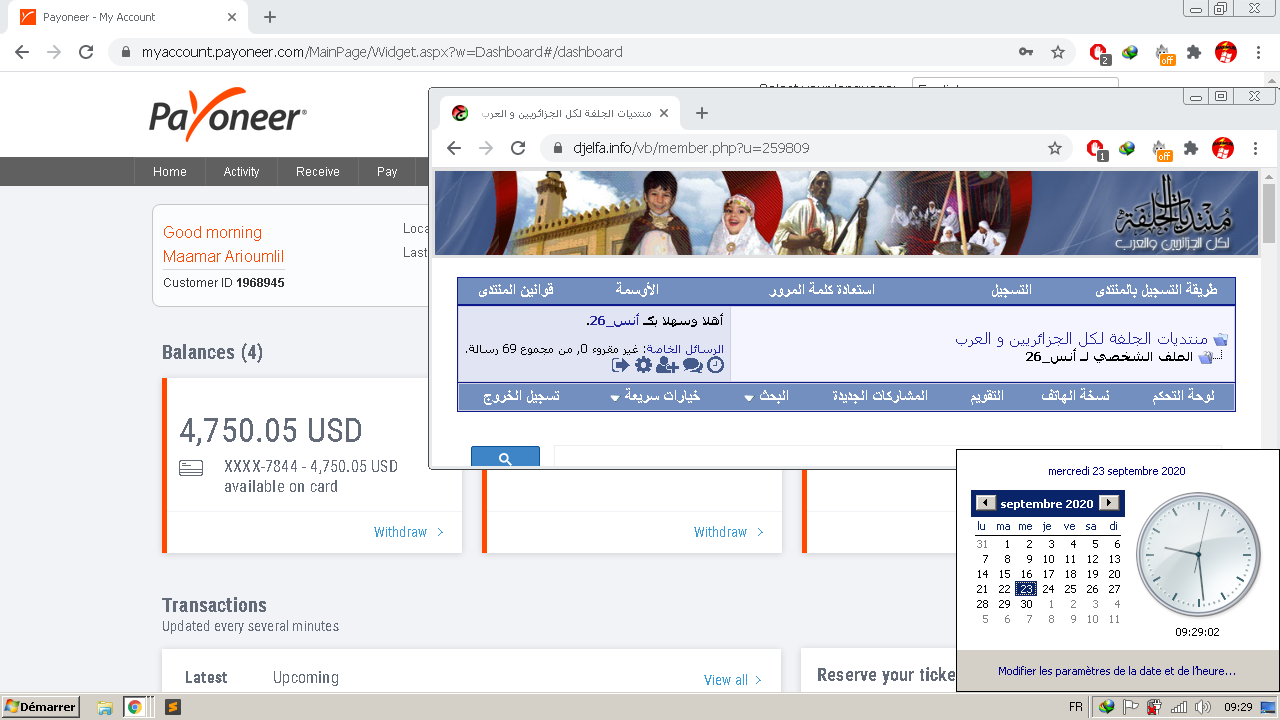Go to the next month in the calendar
Screen dimensions: 1280x720
(1109, 503)
